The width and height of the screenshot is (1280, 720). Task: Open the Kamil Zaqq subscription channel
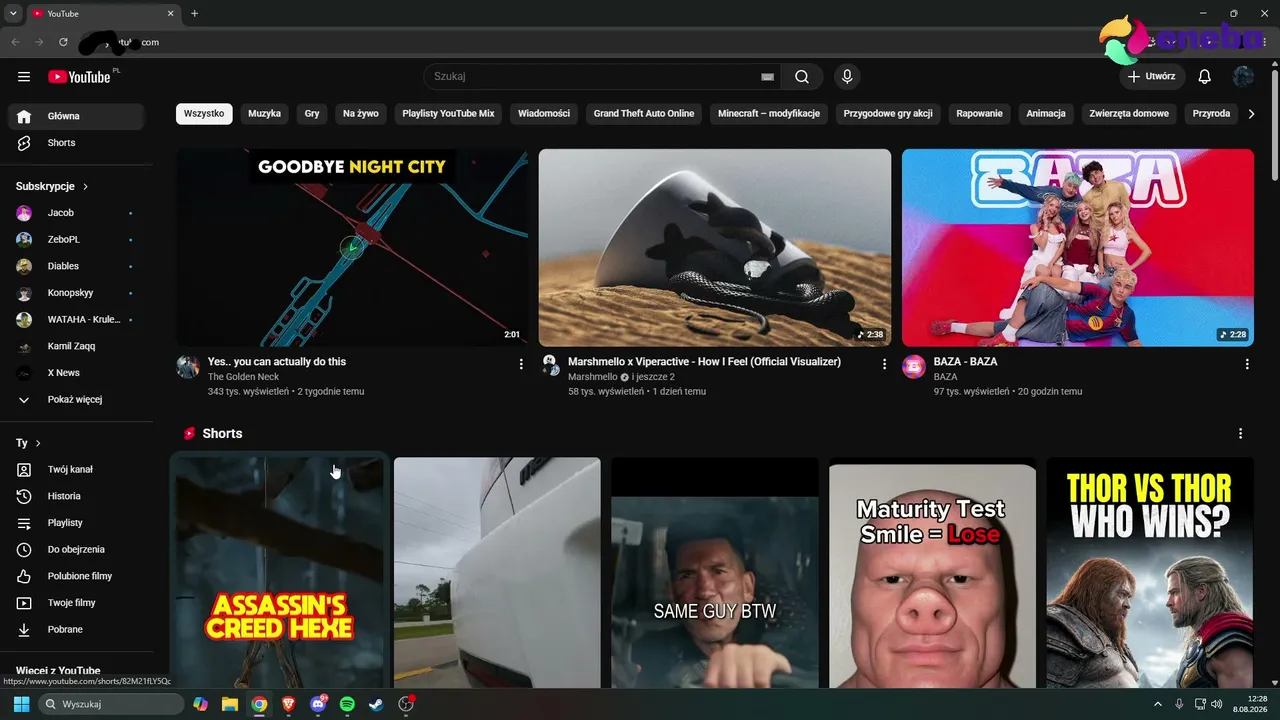pos(76,346)
